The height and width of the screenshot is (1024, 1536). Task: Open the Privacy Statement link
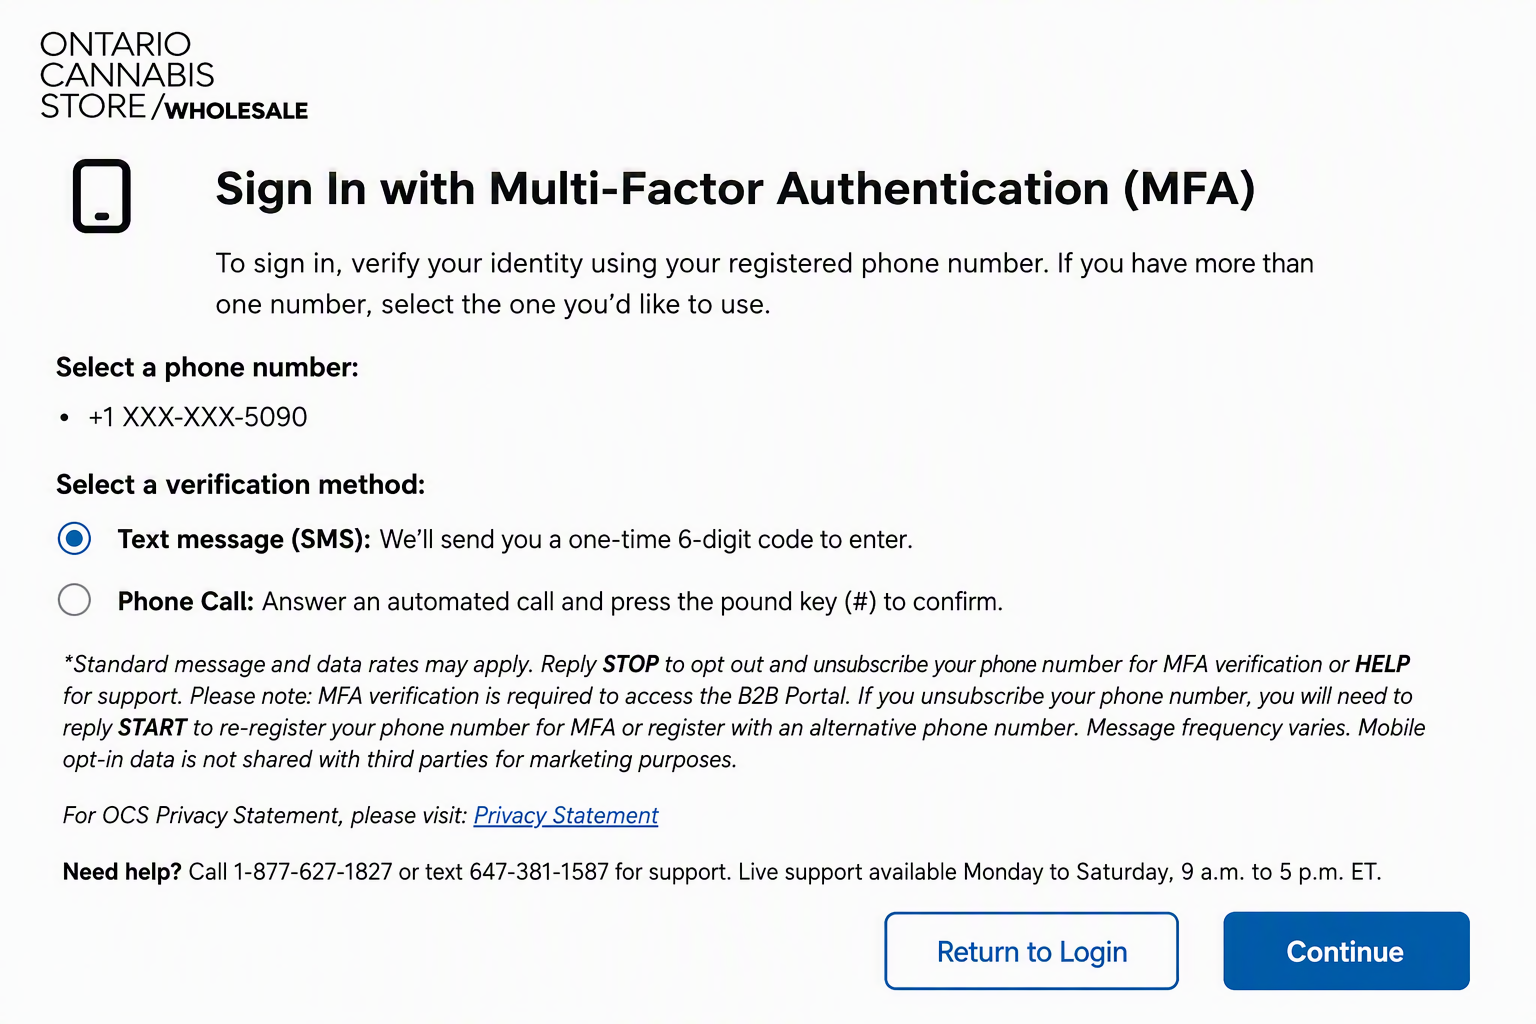(566, 816)
